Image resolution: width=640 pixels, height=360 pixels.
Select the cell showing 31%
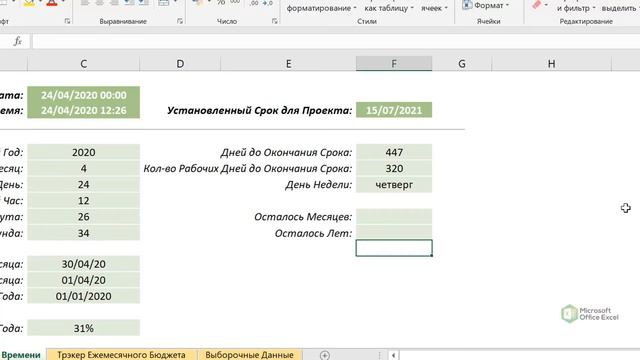[84, 328]
